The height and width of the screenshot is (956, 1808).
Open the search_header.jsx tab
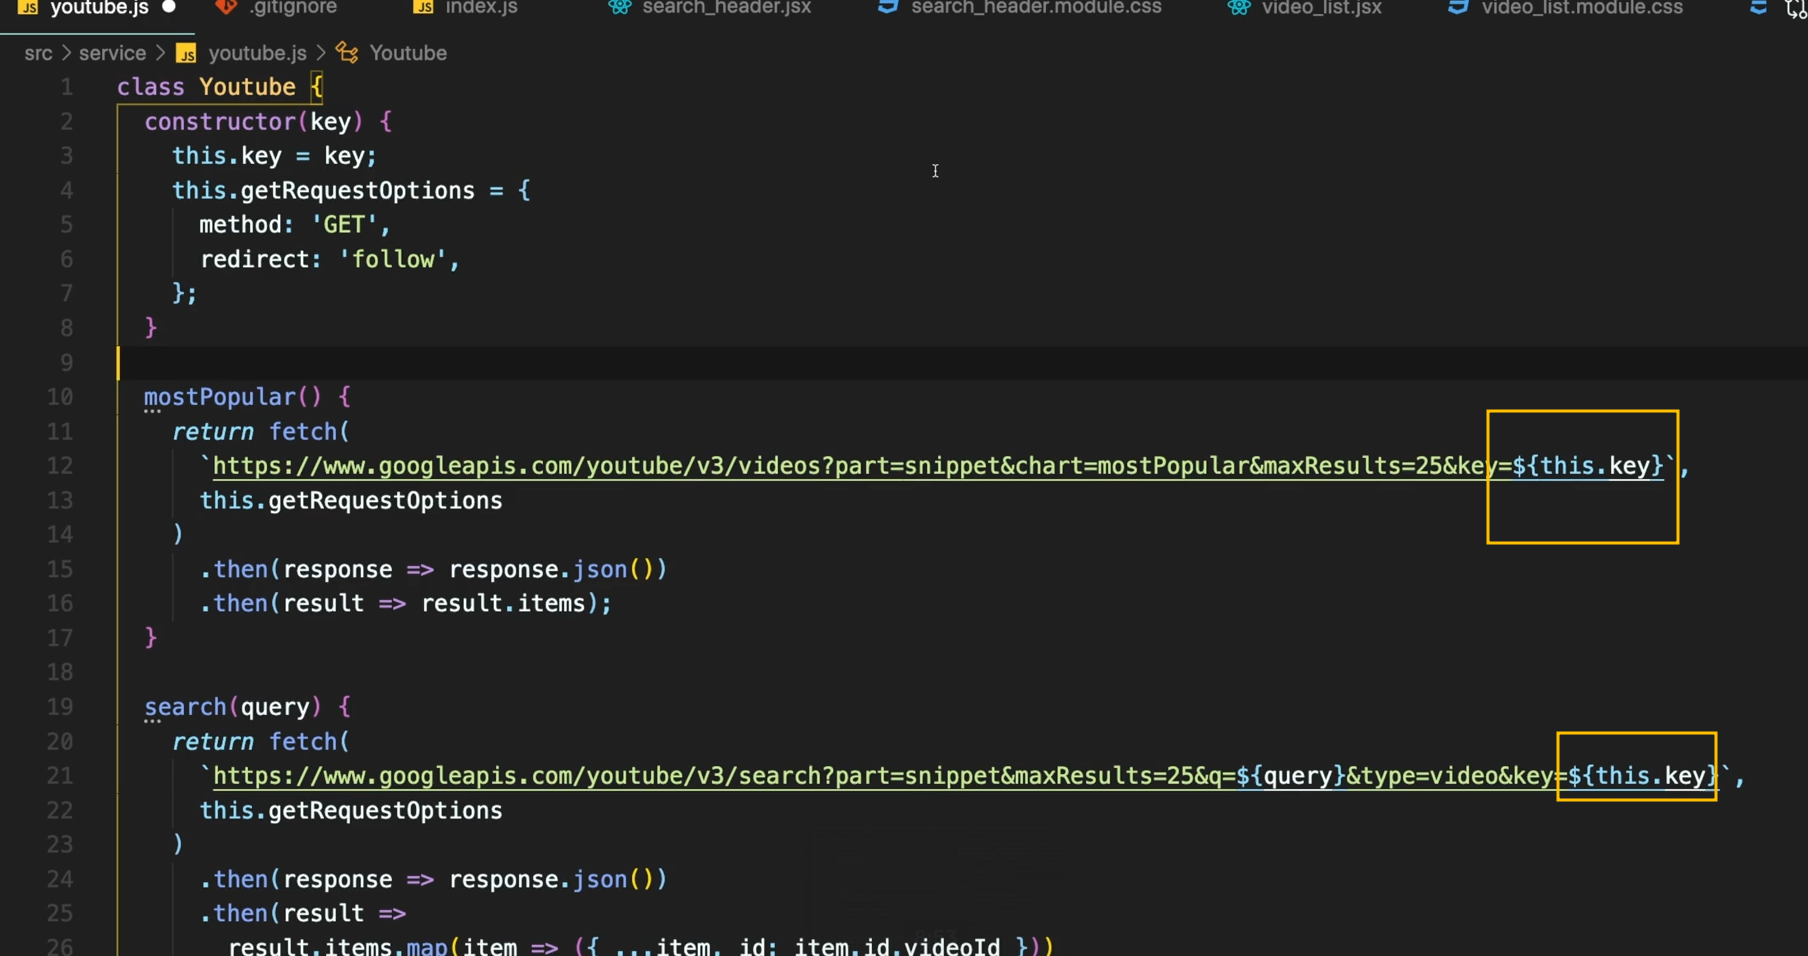tap(726, 8)
